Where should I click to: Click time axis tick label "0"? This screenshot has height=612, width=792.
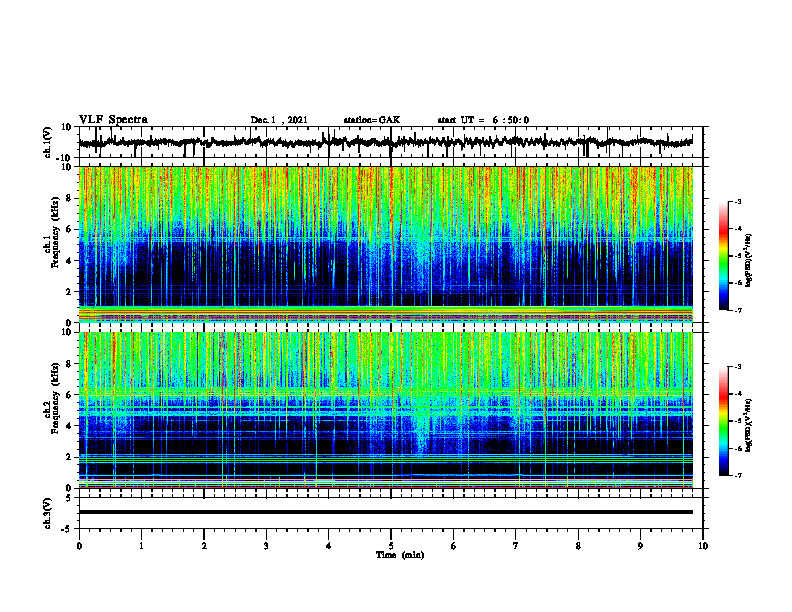point(79,546)
